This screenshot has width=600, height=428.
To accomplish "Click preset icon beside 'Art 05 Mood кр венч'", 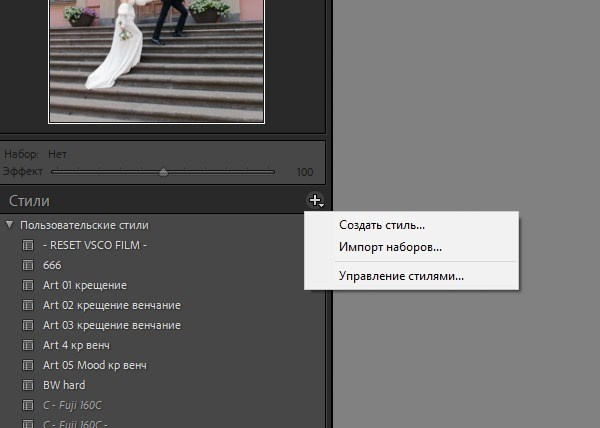I will pyautogui.click(x=28, y=365).
